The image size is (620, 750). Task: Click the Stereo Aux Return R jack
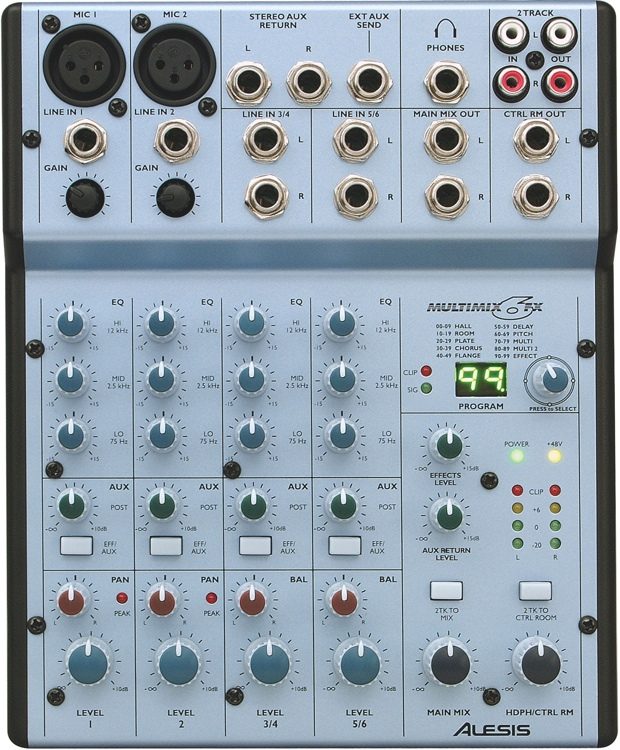(x=309, y=81)
